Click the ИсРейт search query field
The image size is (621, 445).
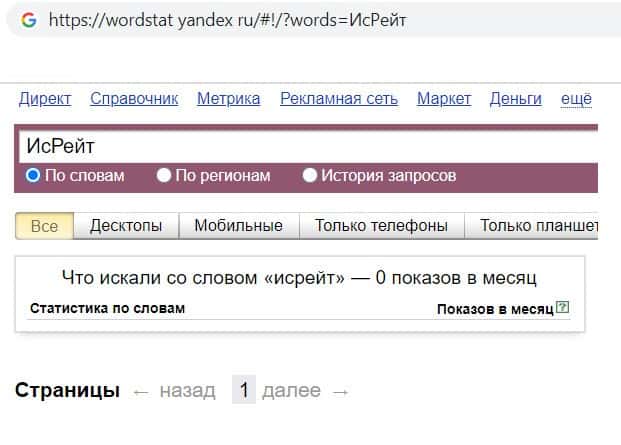[309, 146]
